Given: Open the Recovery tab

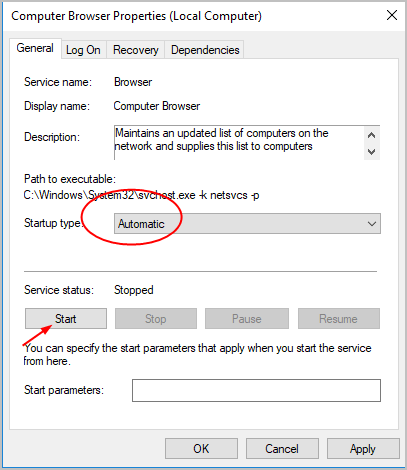Looking at the screenshot, I should 136,50.
